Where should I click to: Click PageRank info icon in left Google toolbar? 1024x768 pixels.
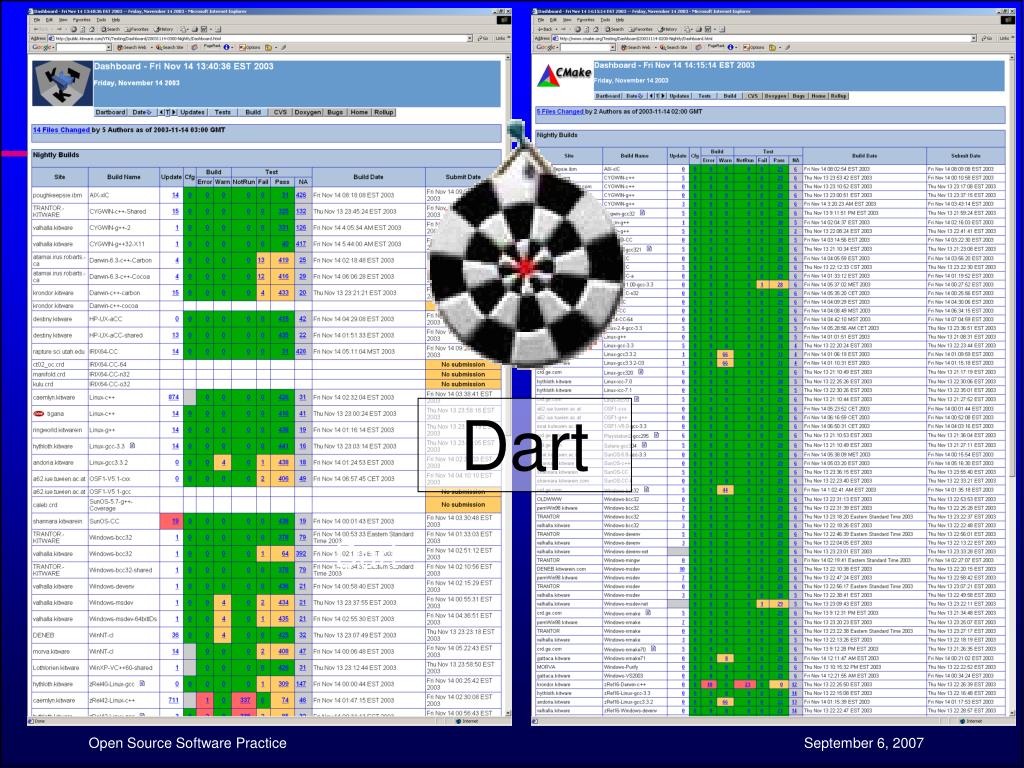[227, 47]
